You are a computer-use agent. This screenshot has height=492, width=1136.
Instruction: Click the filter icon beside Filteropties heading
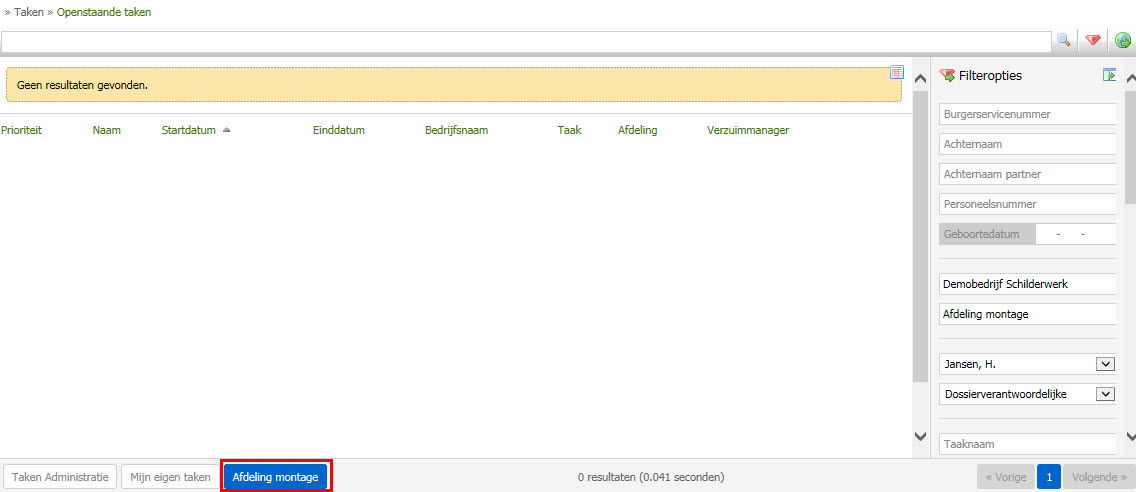pyautogui.click(x=947, y=75)
